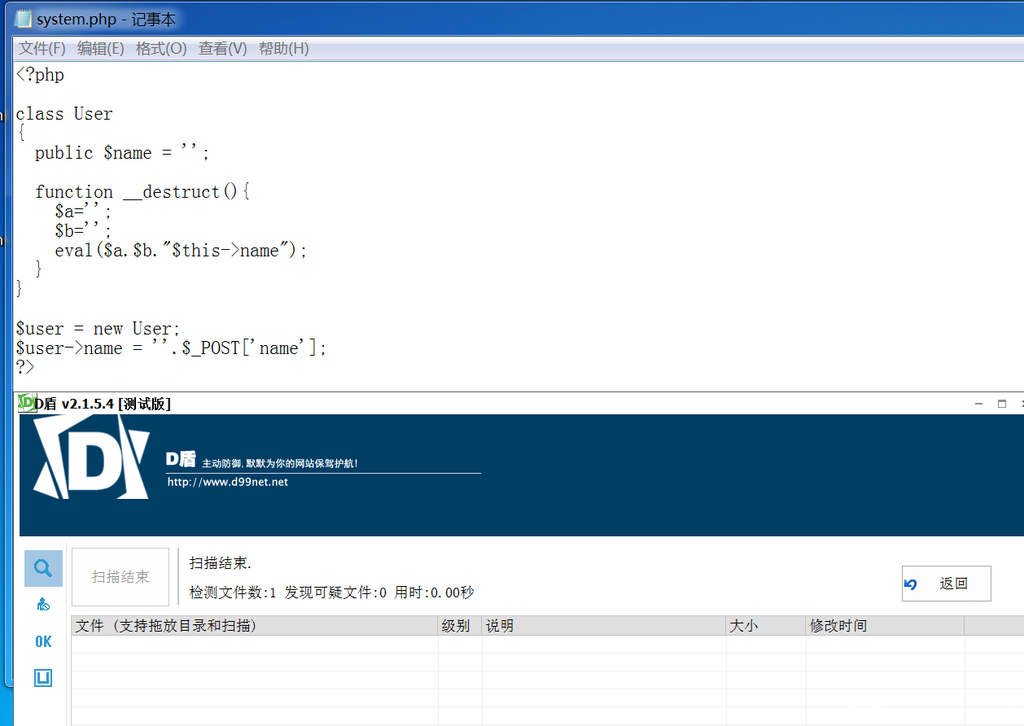This screenshot has width=1024, height=726.
Task: Click the 级别 column header
Action: [460, 625]
